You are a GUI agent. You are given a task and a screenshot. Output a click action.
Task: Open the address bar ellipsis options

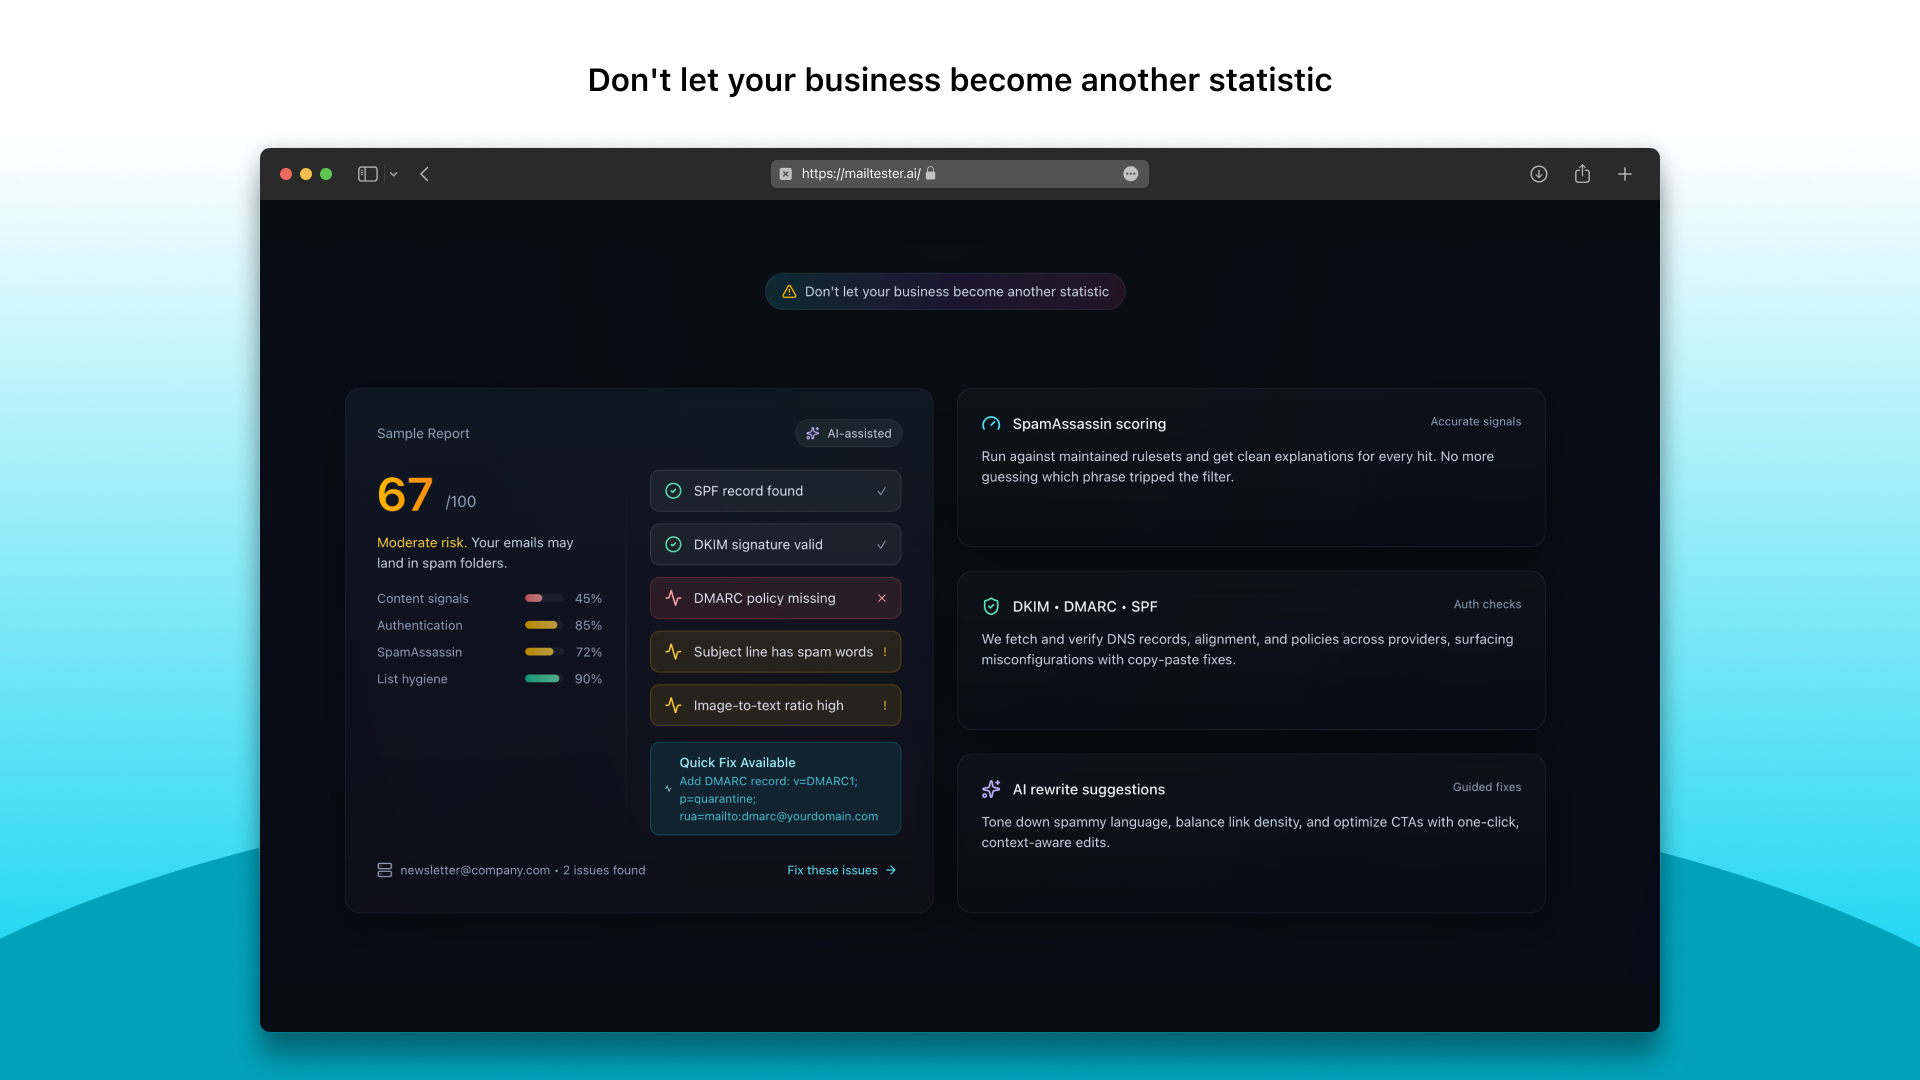click(1131, 173)
